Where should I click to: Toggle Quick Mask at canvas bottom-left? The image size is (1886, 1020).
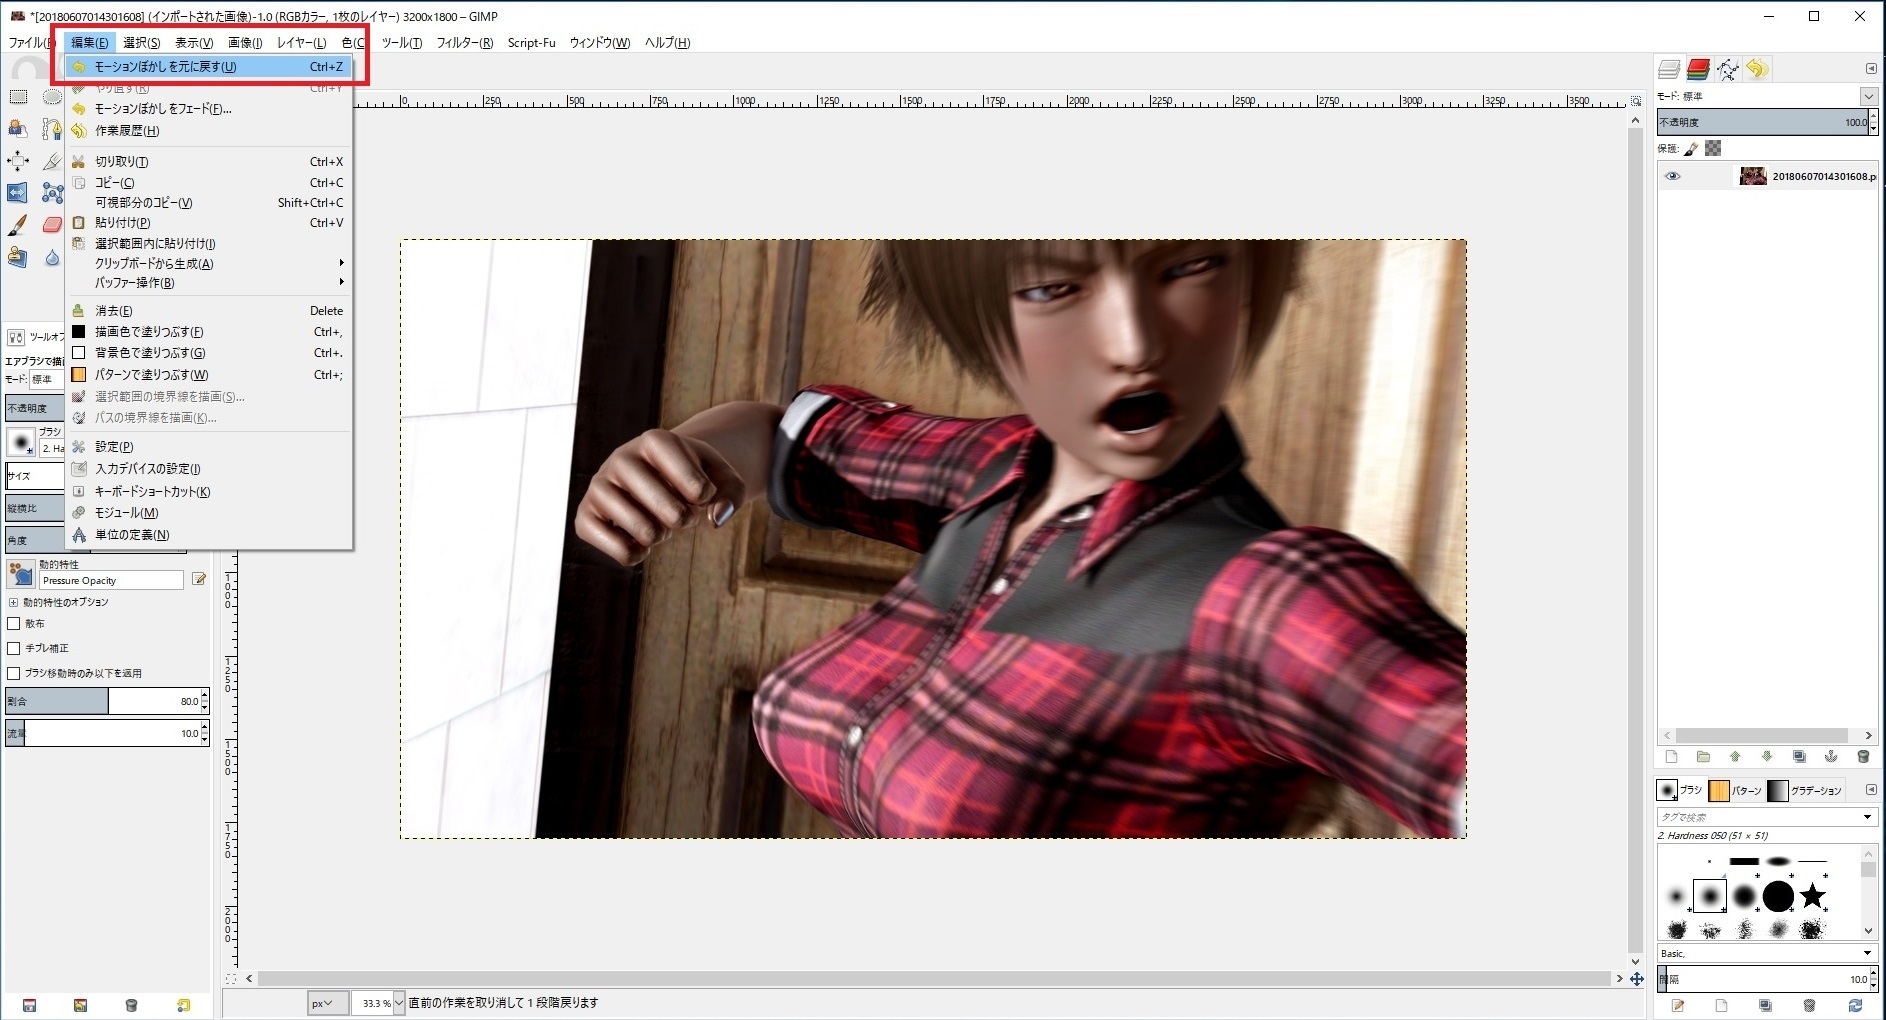pos(231,979)
